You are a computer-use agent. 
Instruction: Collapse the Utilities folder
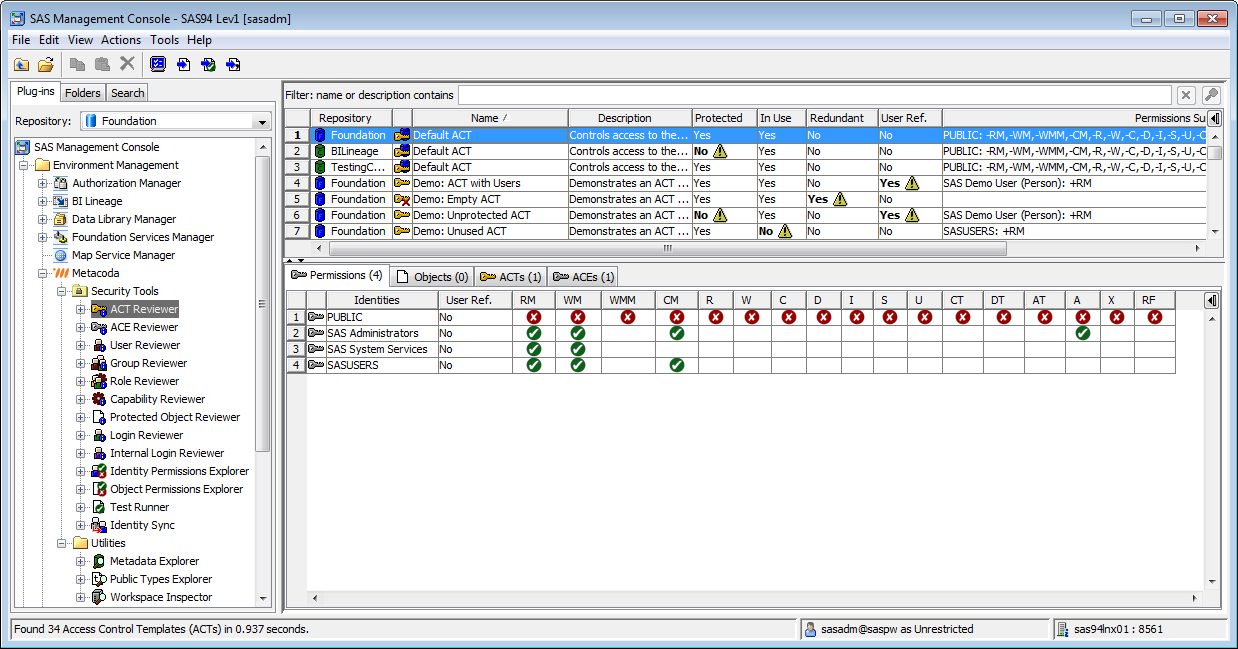(x=62, y=543)
